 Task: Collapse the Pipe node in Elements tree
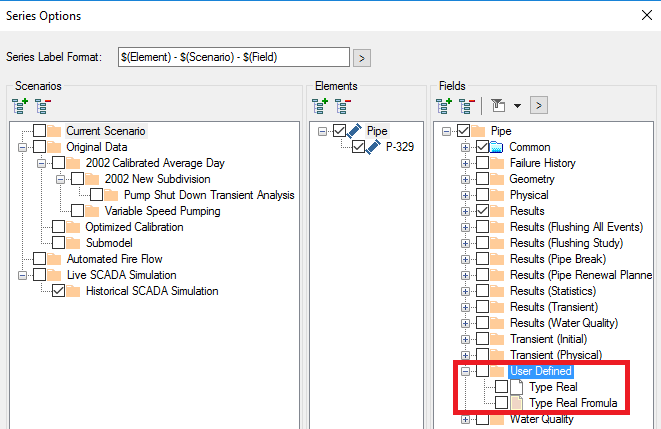pos(322,131)
